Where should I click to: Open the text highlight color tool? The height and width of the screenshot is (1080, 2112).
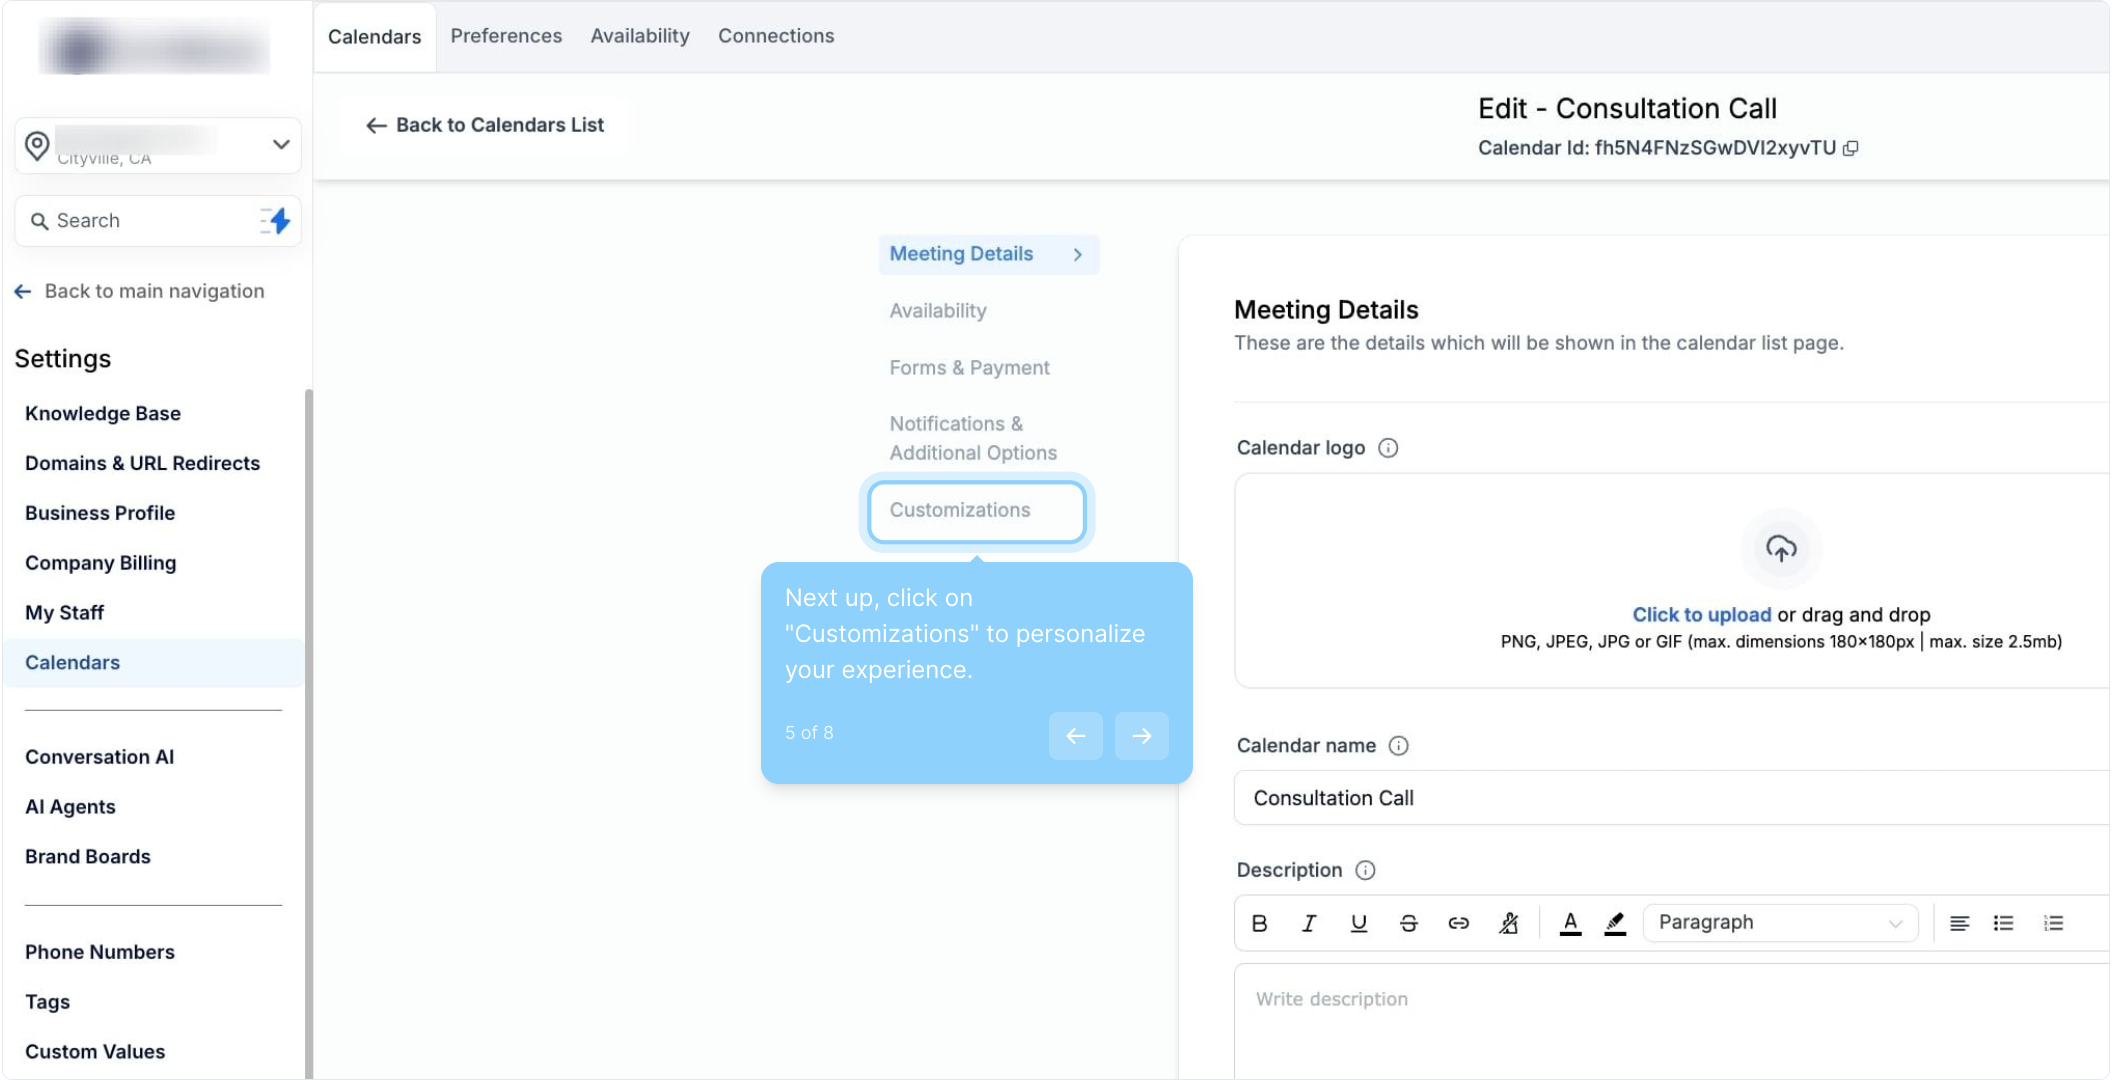[x=1615, y=923]
